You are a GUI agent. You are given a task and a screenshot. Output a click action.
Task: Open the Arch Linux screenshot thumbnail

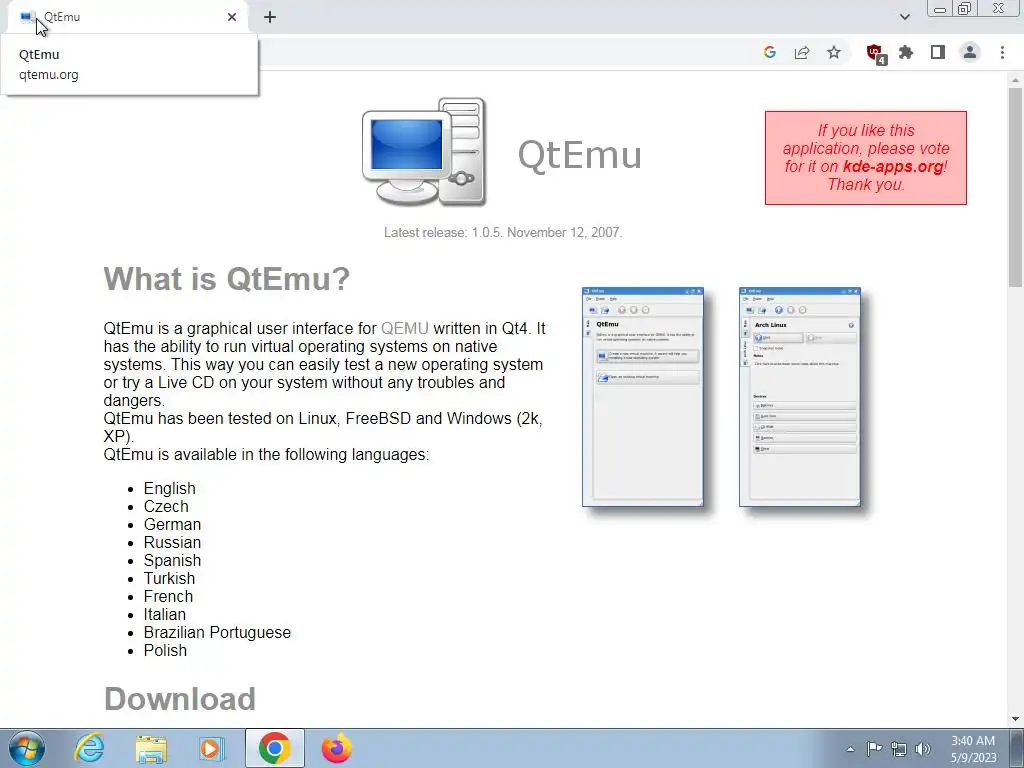tap(800, 397)
